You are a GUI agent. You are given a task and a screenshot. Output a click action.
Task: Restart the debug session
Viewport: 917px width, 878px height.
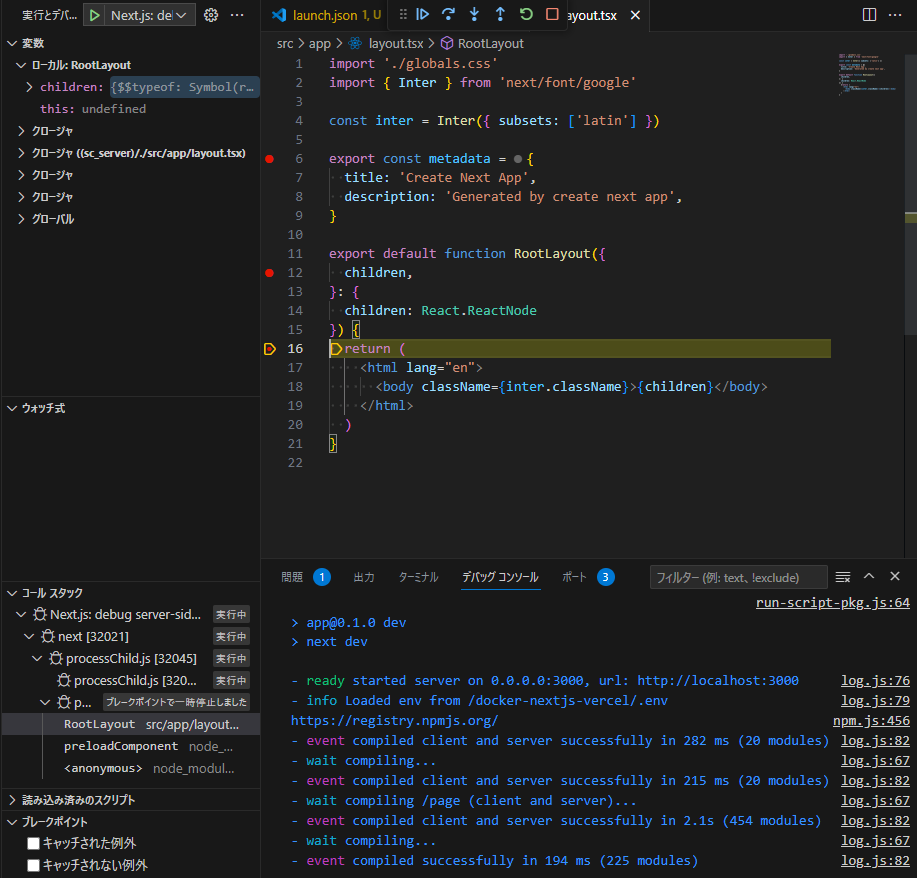point(526,15)
